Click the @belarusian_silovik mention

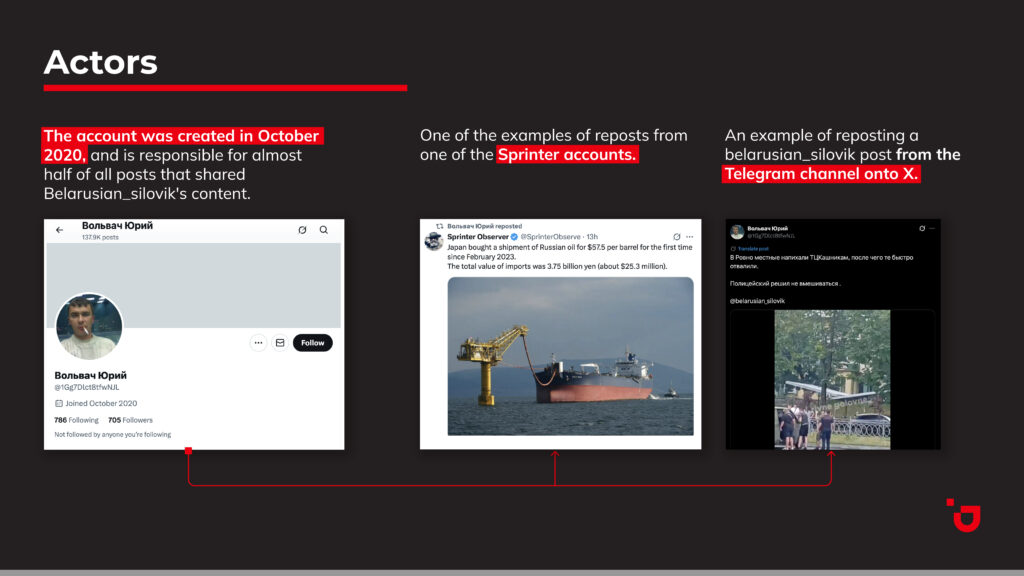(x=757, y=300)
